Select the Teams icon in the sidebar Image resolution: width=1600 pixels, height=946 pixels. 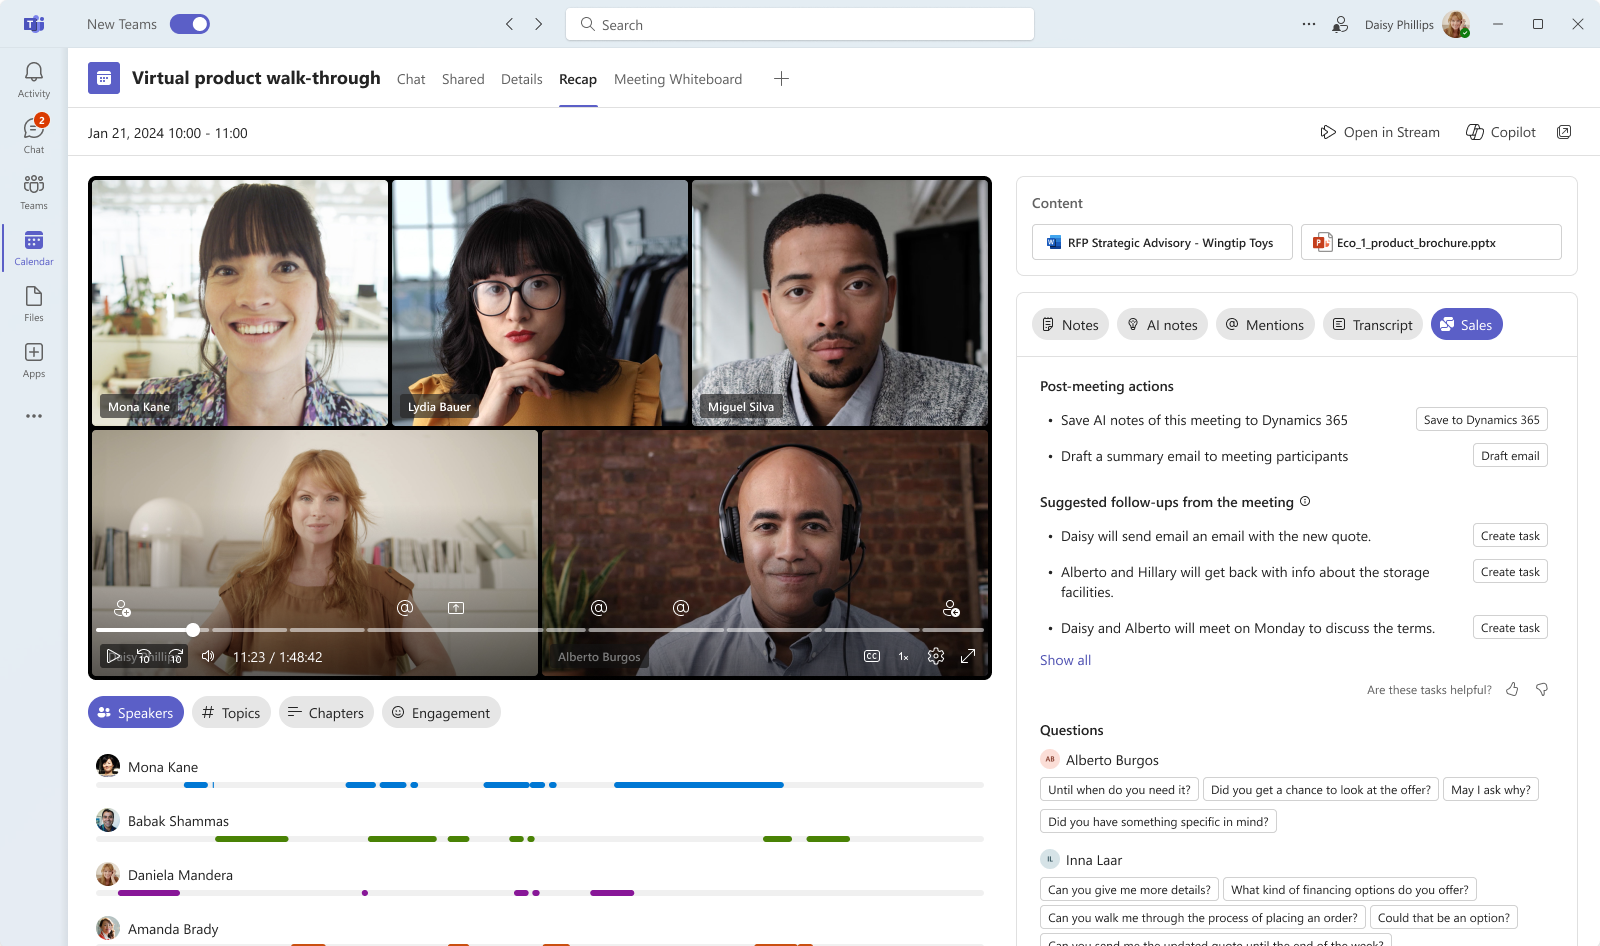[x=33, y=185]
